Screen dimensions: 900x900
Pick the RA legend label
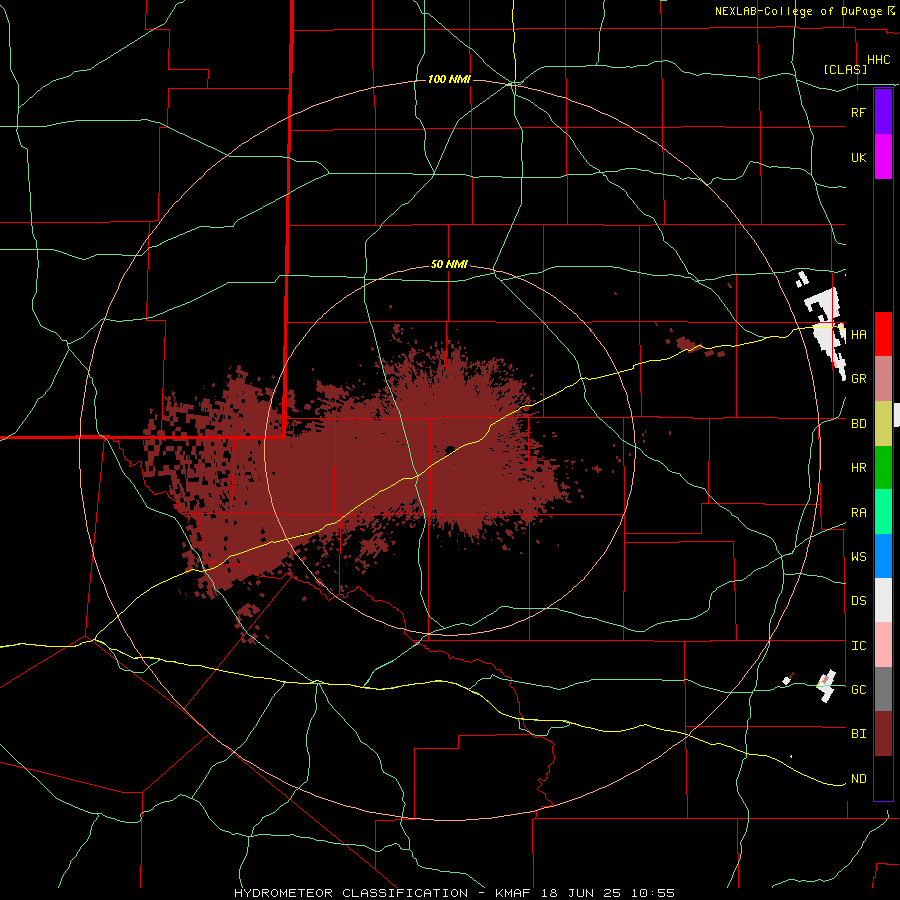(x=858, y=513)
